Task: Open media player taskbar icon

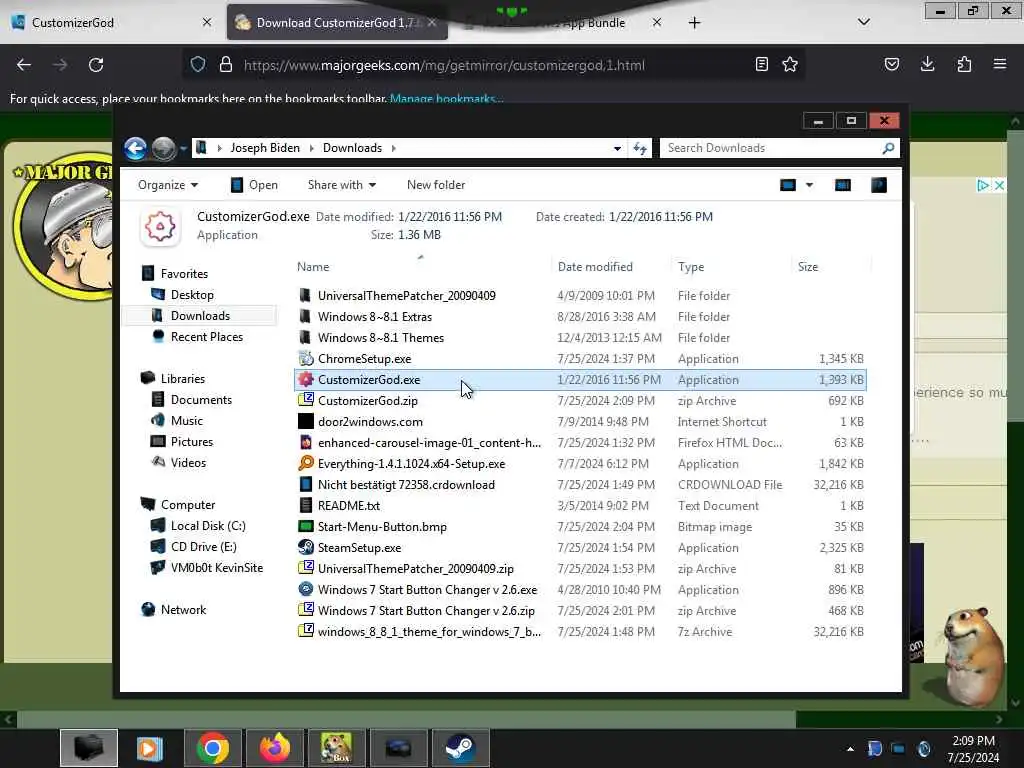Action: tap(150, 748)
